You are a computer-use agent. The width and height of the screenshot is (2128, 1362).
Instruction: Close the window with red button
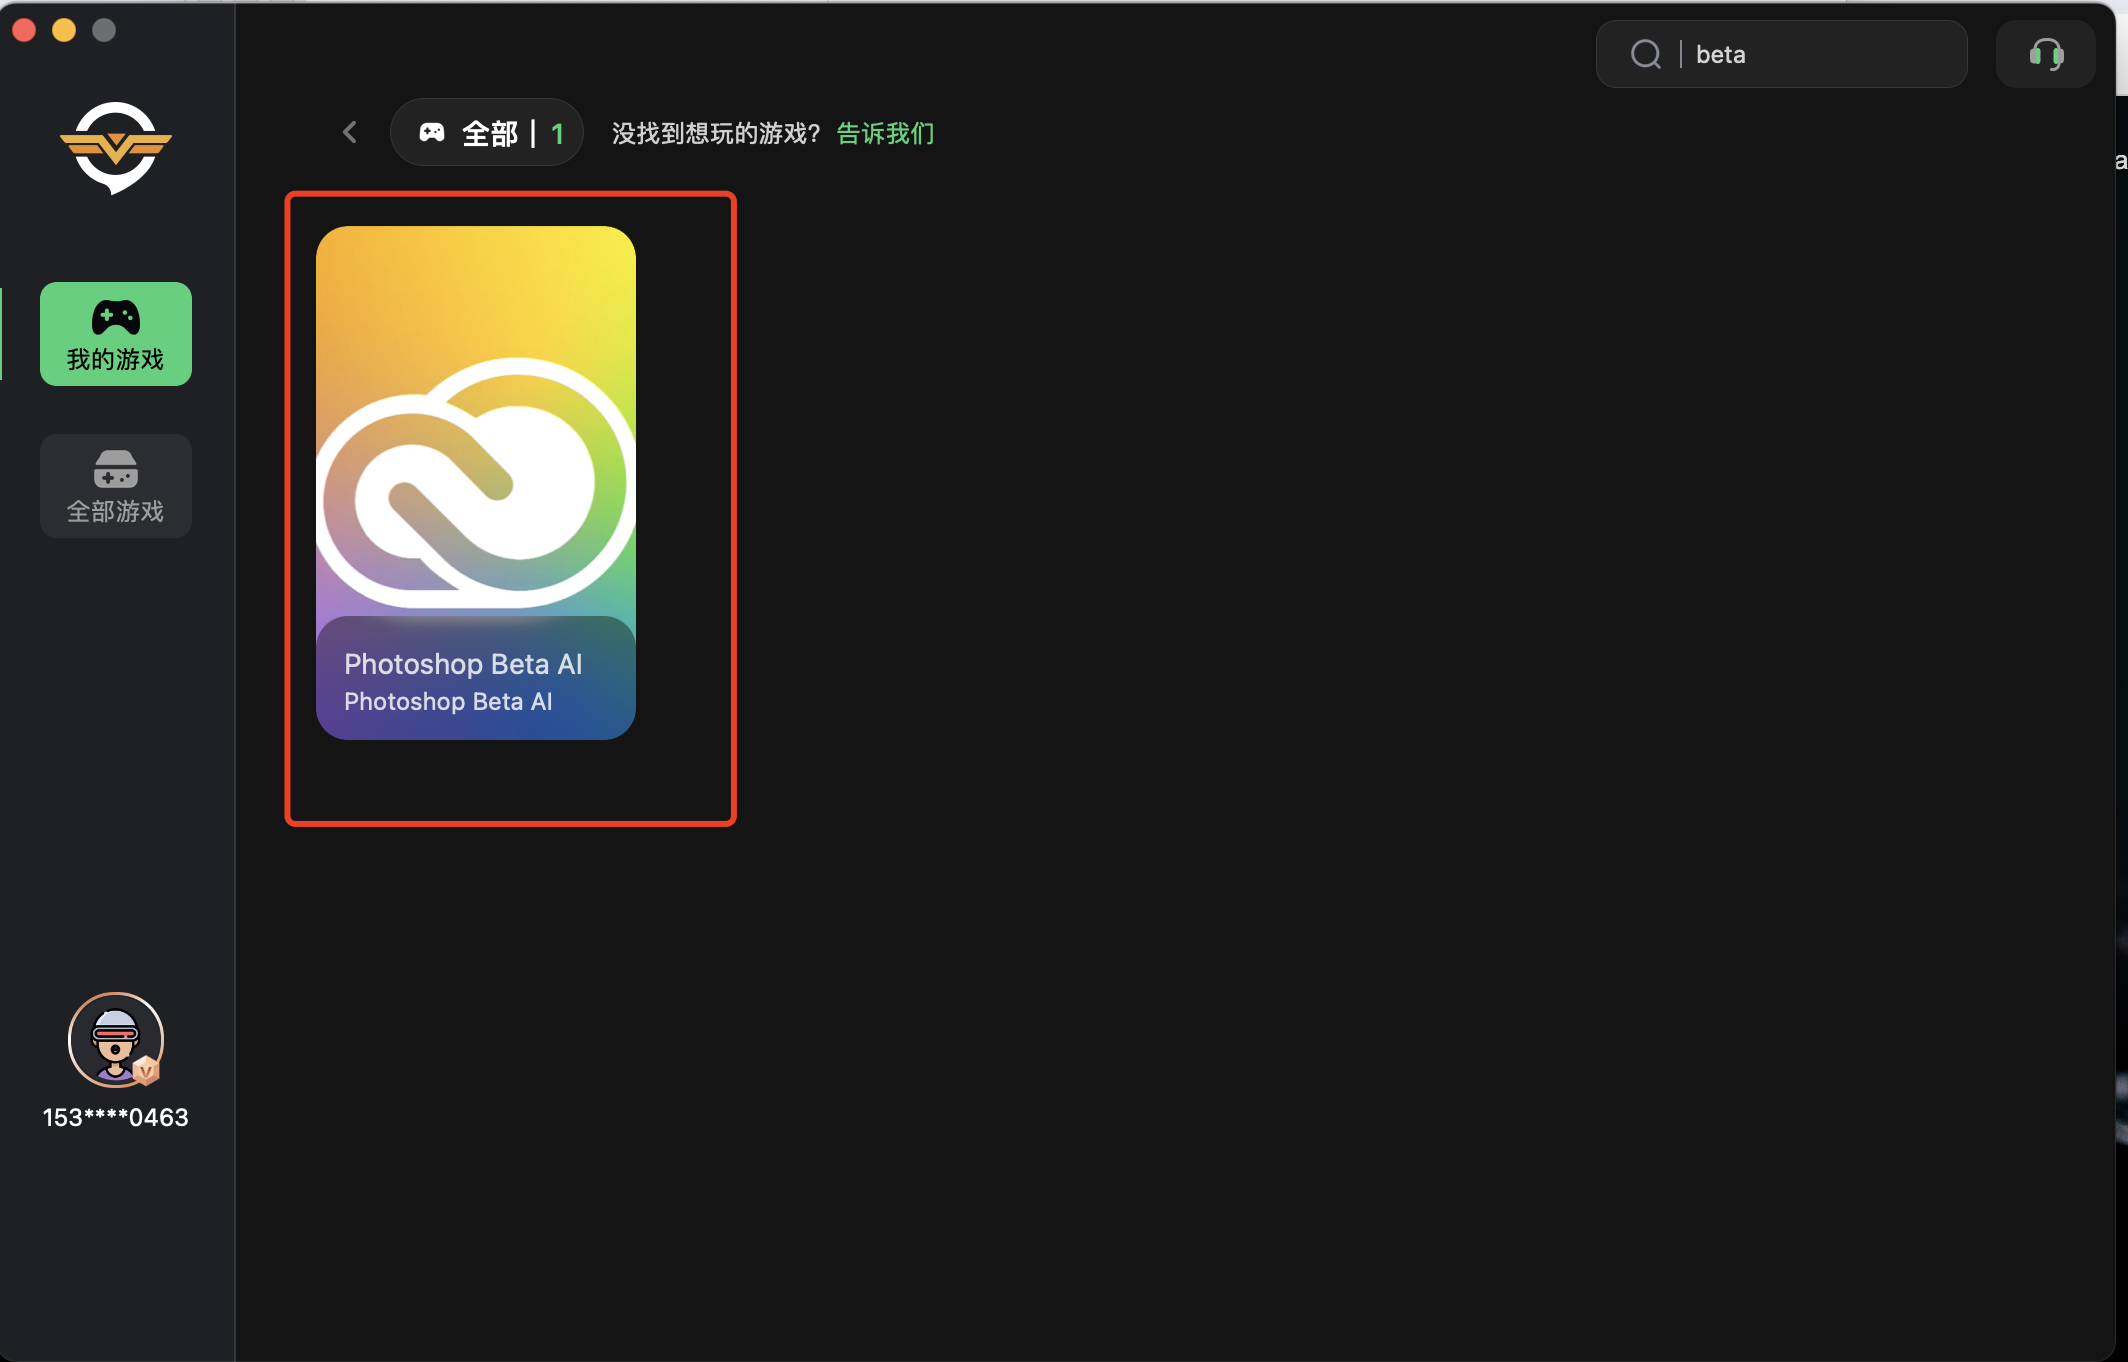tap(24, 30)
